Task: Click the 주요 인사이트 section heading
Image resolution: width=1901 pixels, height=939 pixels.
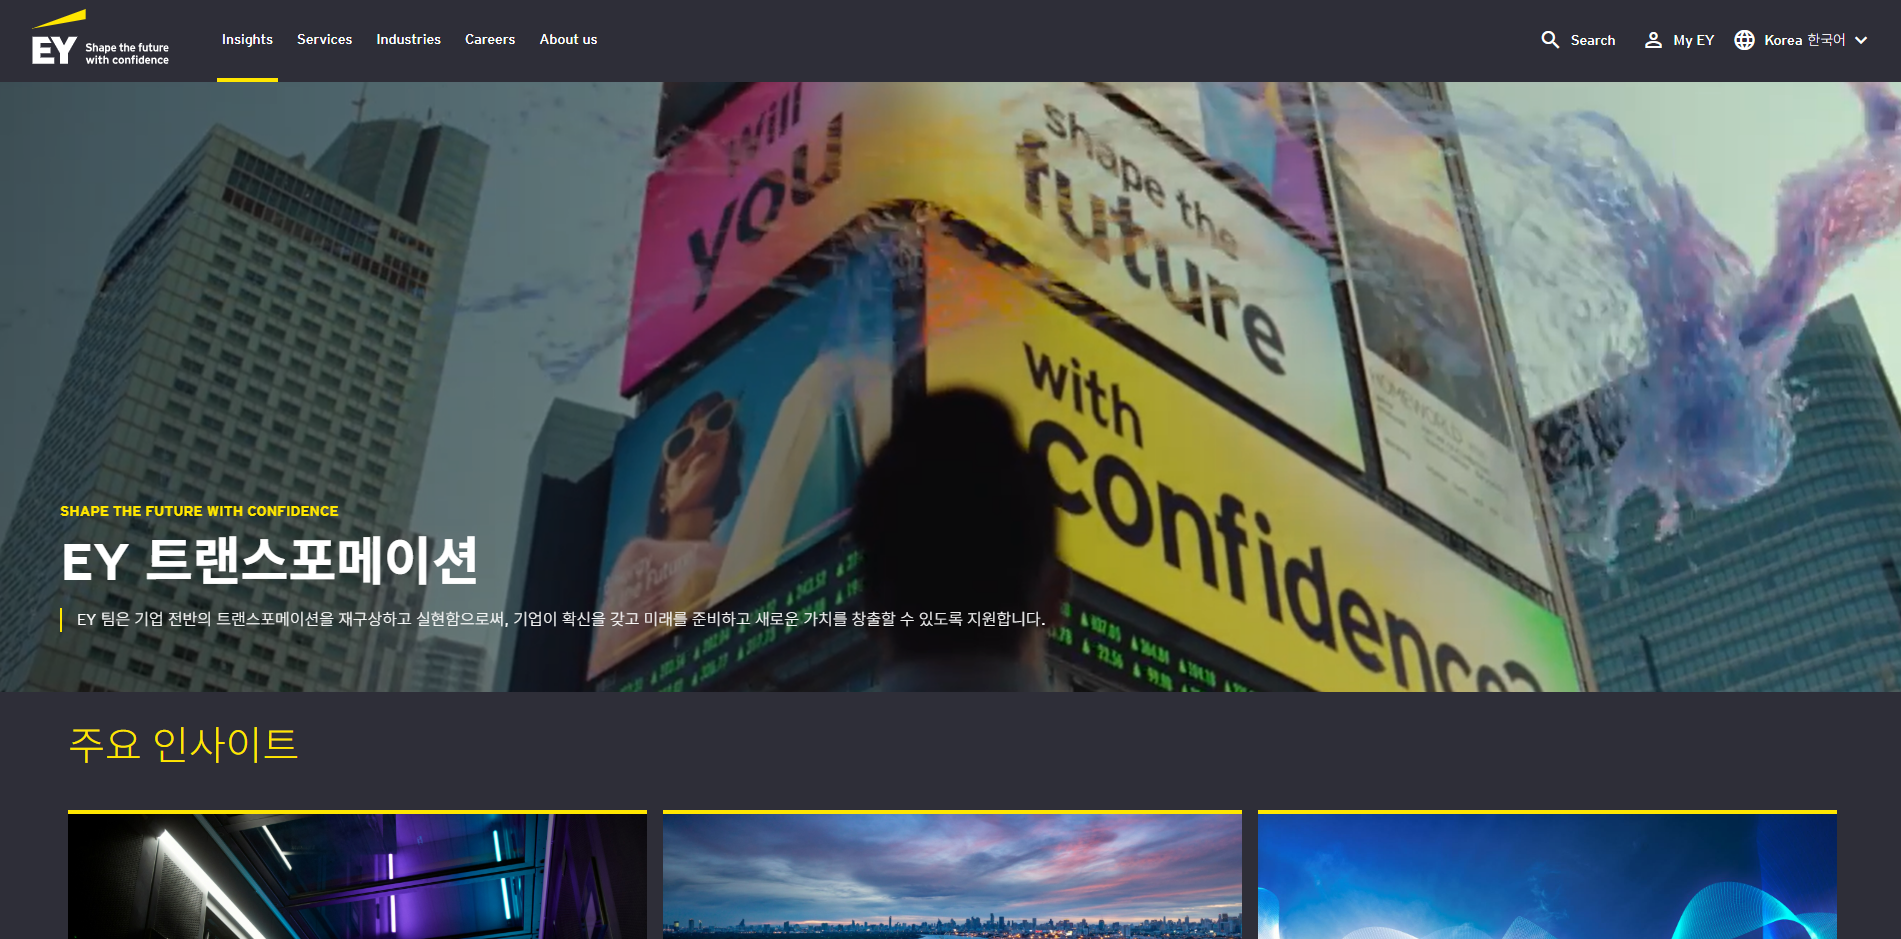Action: pos(183,744)
